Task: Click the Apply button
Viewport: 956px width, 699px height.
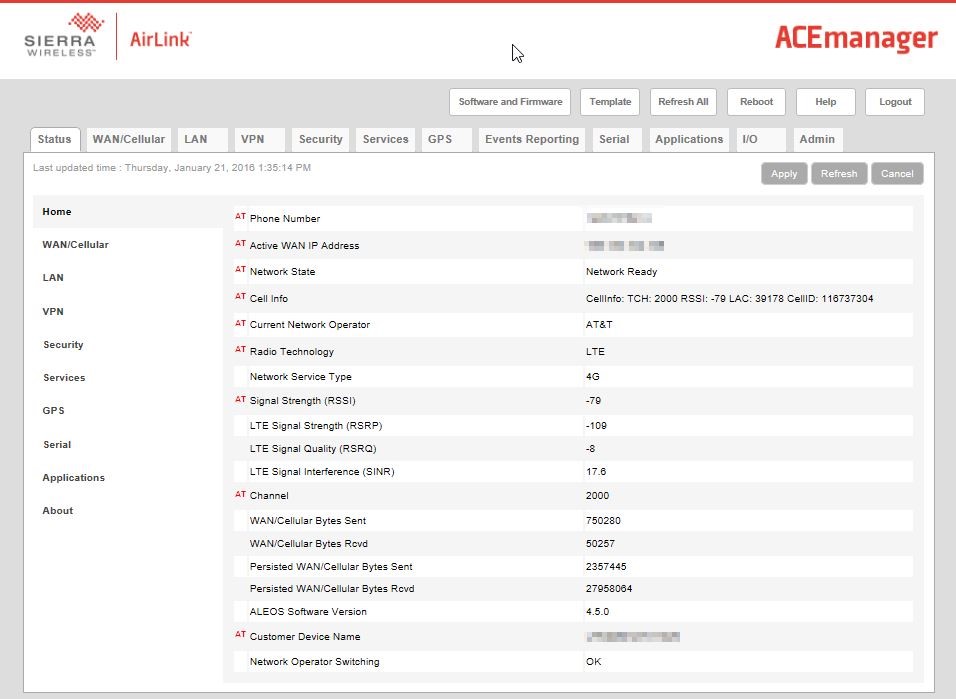Action: click(784, 174)
